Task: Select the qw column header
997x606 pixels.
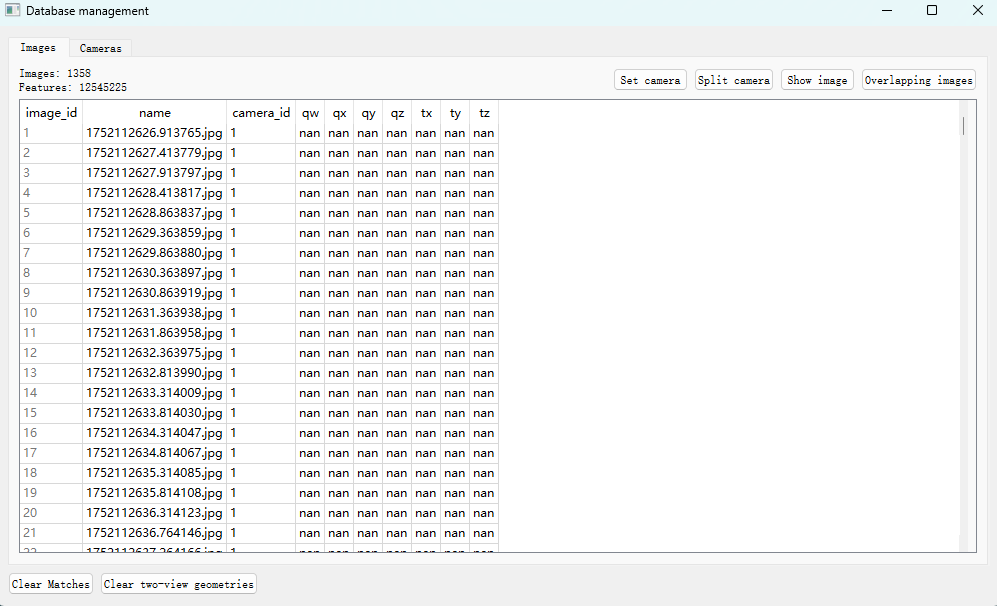Action: click(x=310, y=113)
